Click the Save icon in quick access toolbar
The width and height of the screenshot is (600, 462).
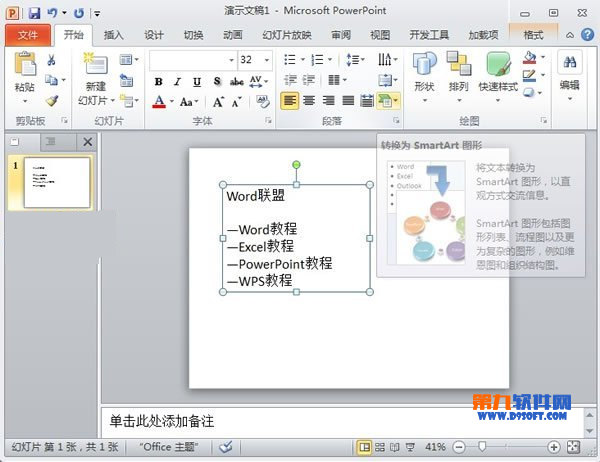click(34, 12)
